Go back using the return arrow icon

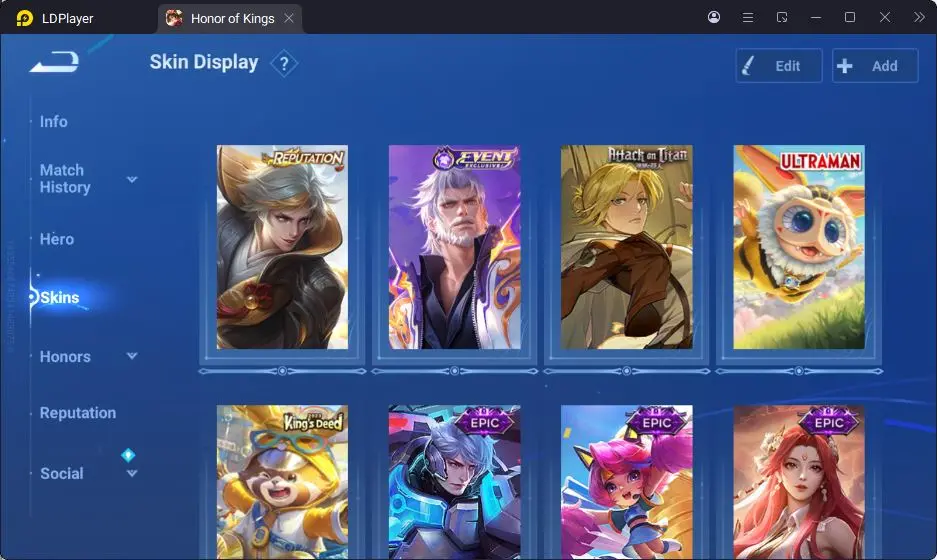[54, 62]
